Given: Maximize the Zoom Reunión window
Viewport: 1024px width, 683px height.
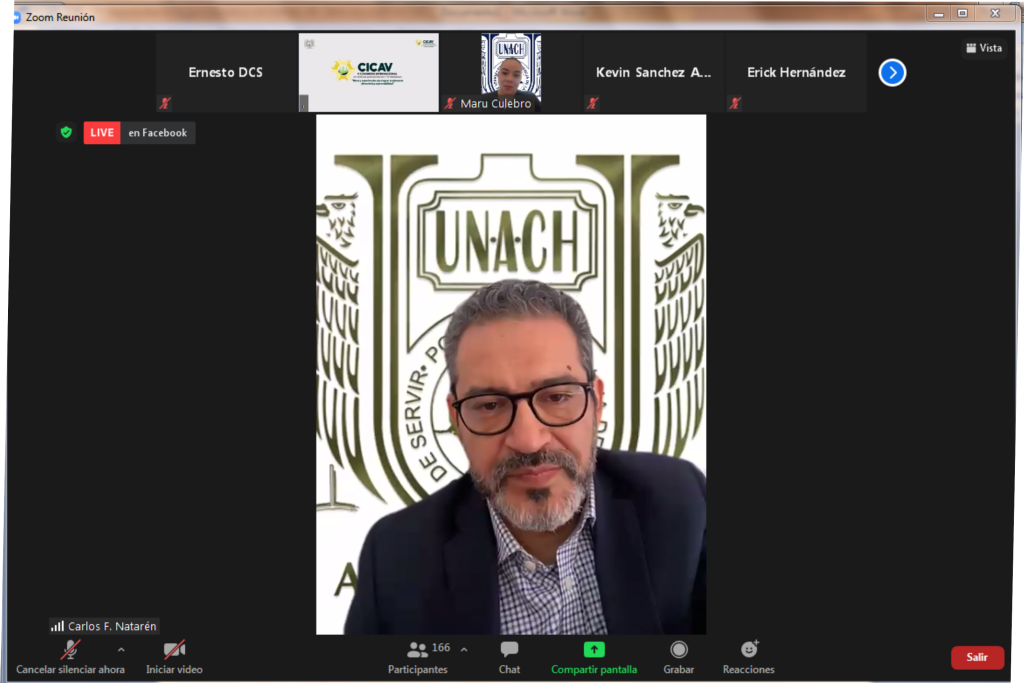Looking at the screenshot, I should (963, 13).
